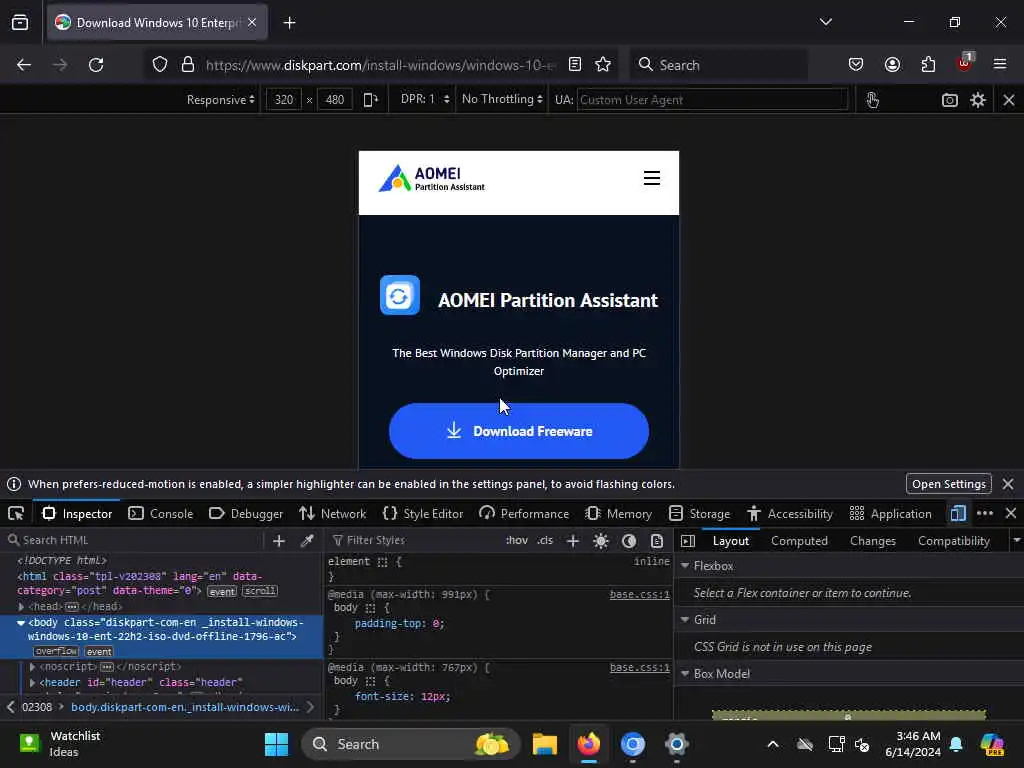The image size is (1024, 768).
Task: Take a screenshot of the viewport
Action: 950,100
